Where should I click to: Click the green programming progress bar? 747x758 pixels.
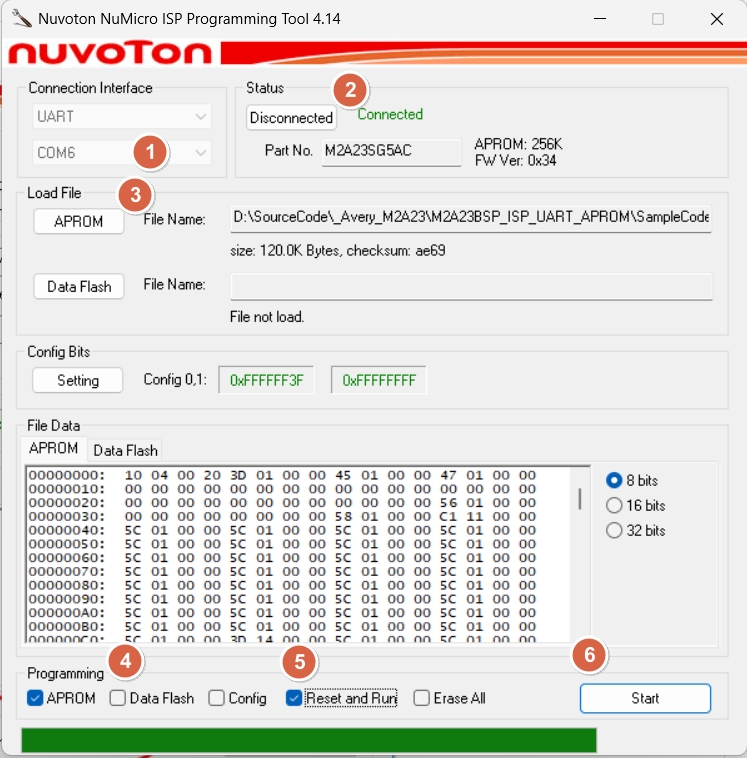pyautogui.click(x=308, y=740)
